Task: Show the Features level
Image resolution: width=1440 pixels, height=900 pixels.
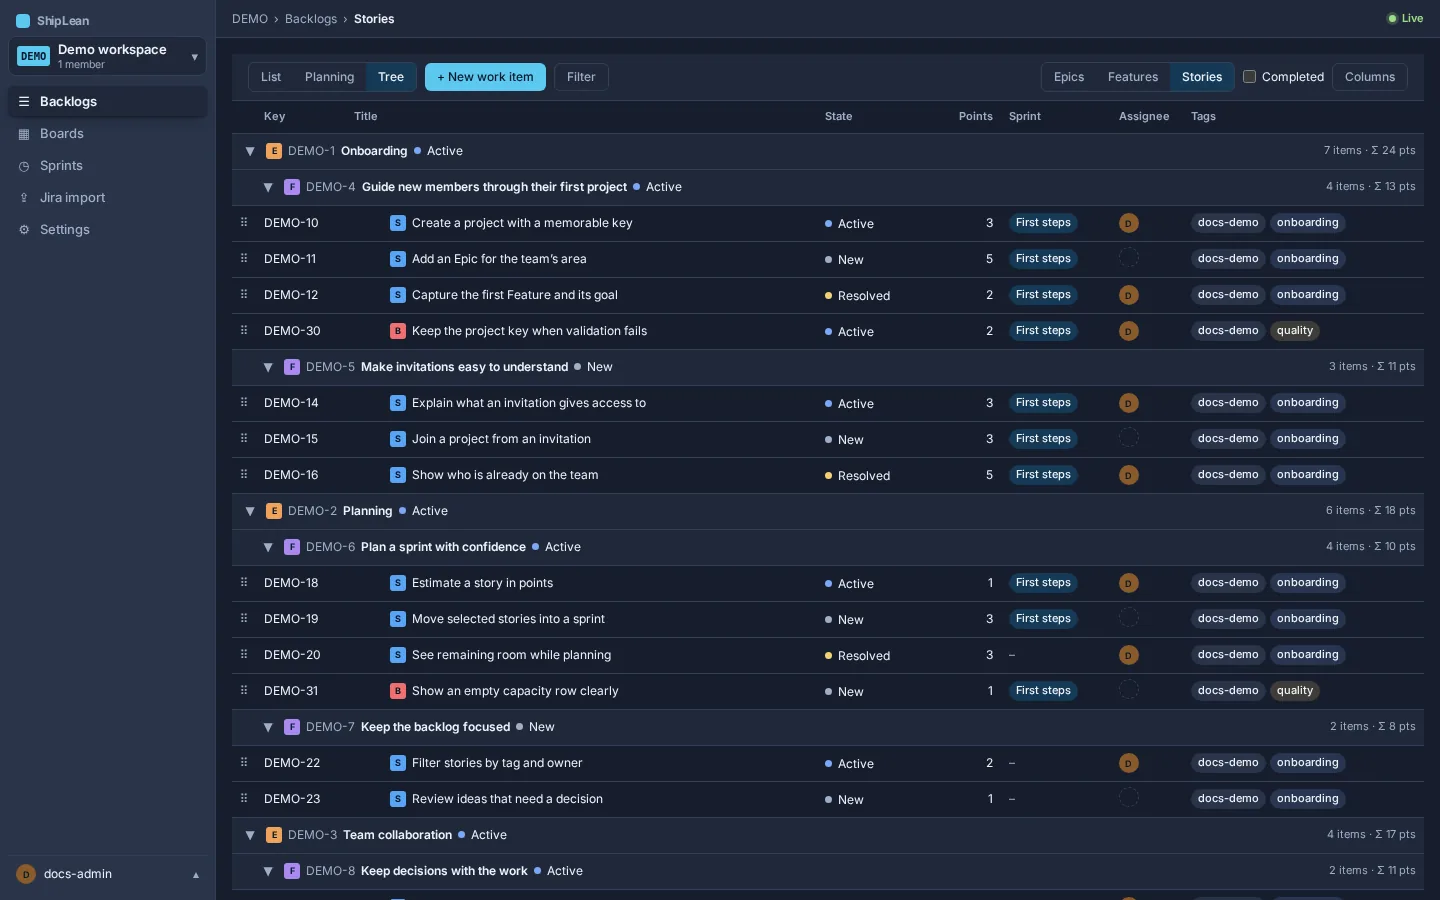Action: click(x=1133, y=77)
